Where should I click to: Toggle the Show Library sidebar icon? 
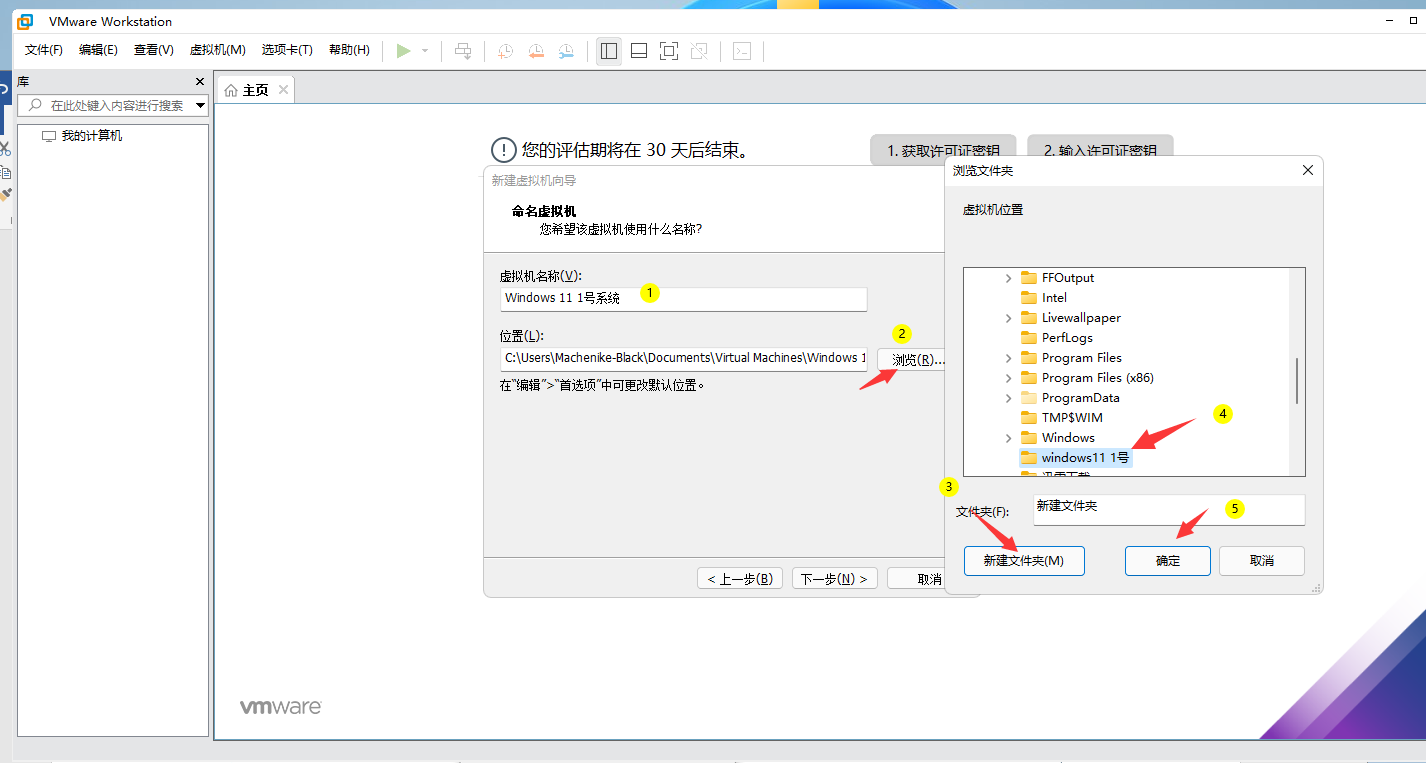[x=609, y=51]
